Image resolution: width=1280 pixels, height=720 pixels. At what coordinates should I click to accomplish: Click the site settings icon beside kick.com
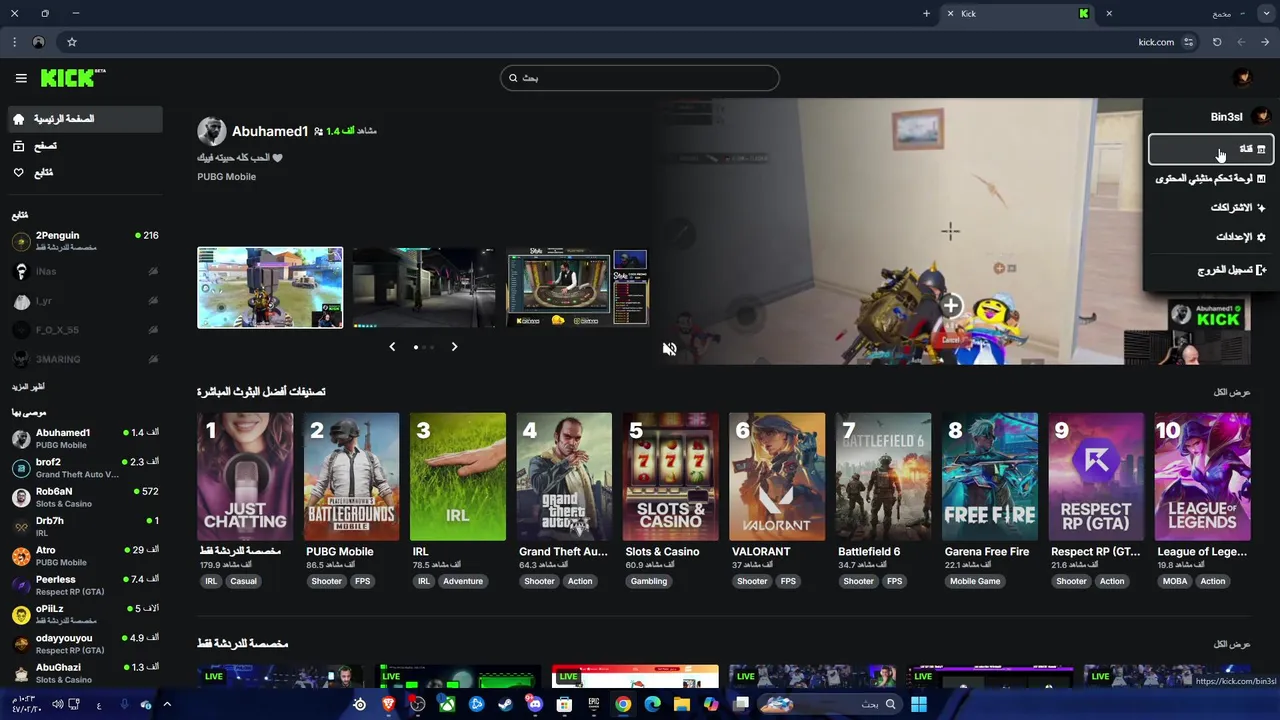pos(1188,42)
